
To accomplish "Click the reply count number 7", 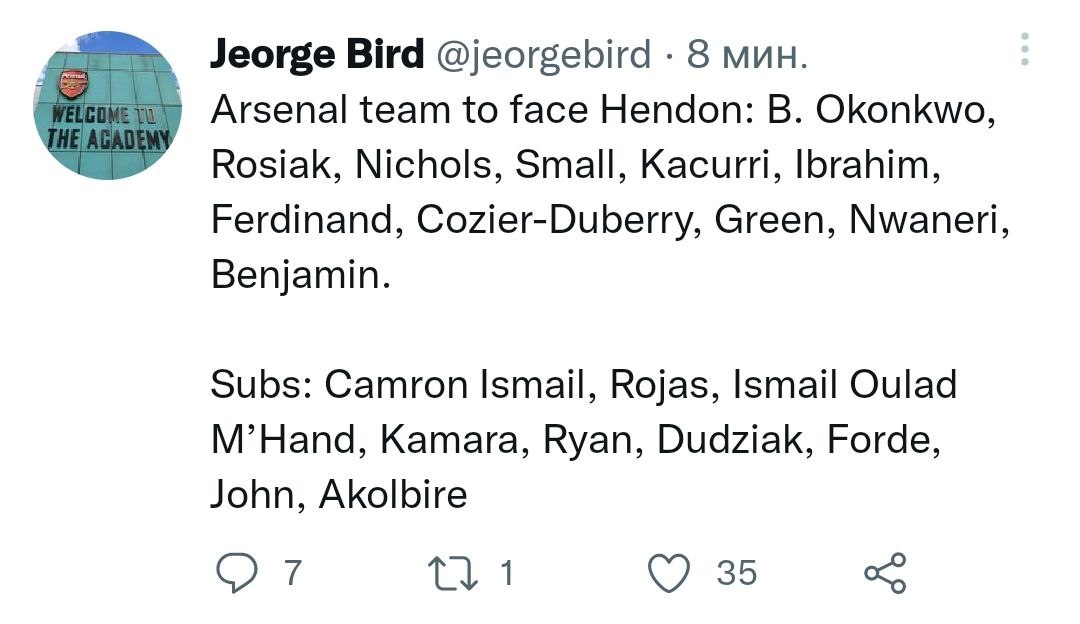I will click(292, 573).
